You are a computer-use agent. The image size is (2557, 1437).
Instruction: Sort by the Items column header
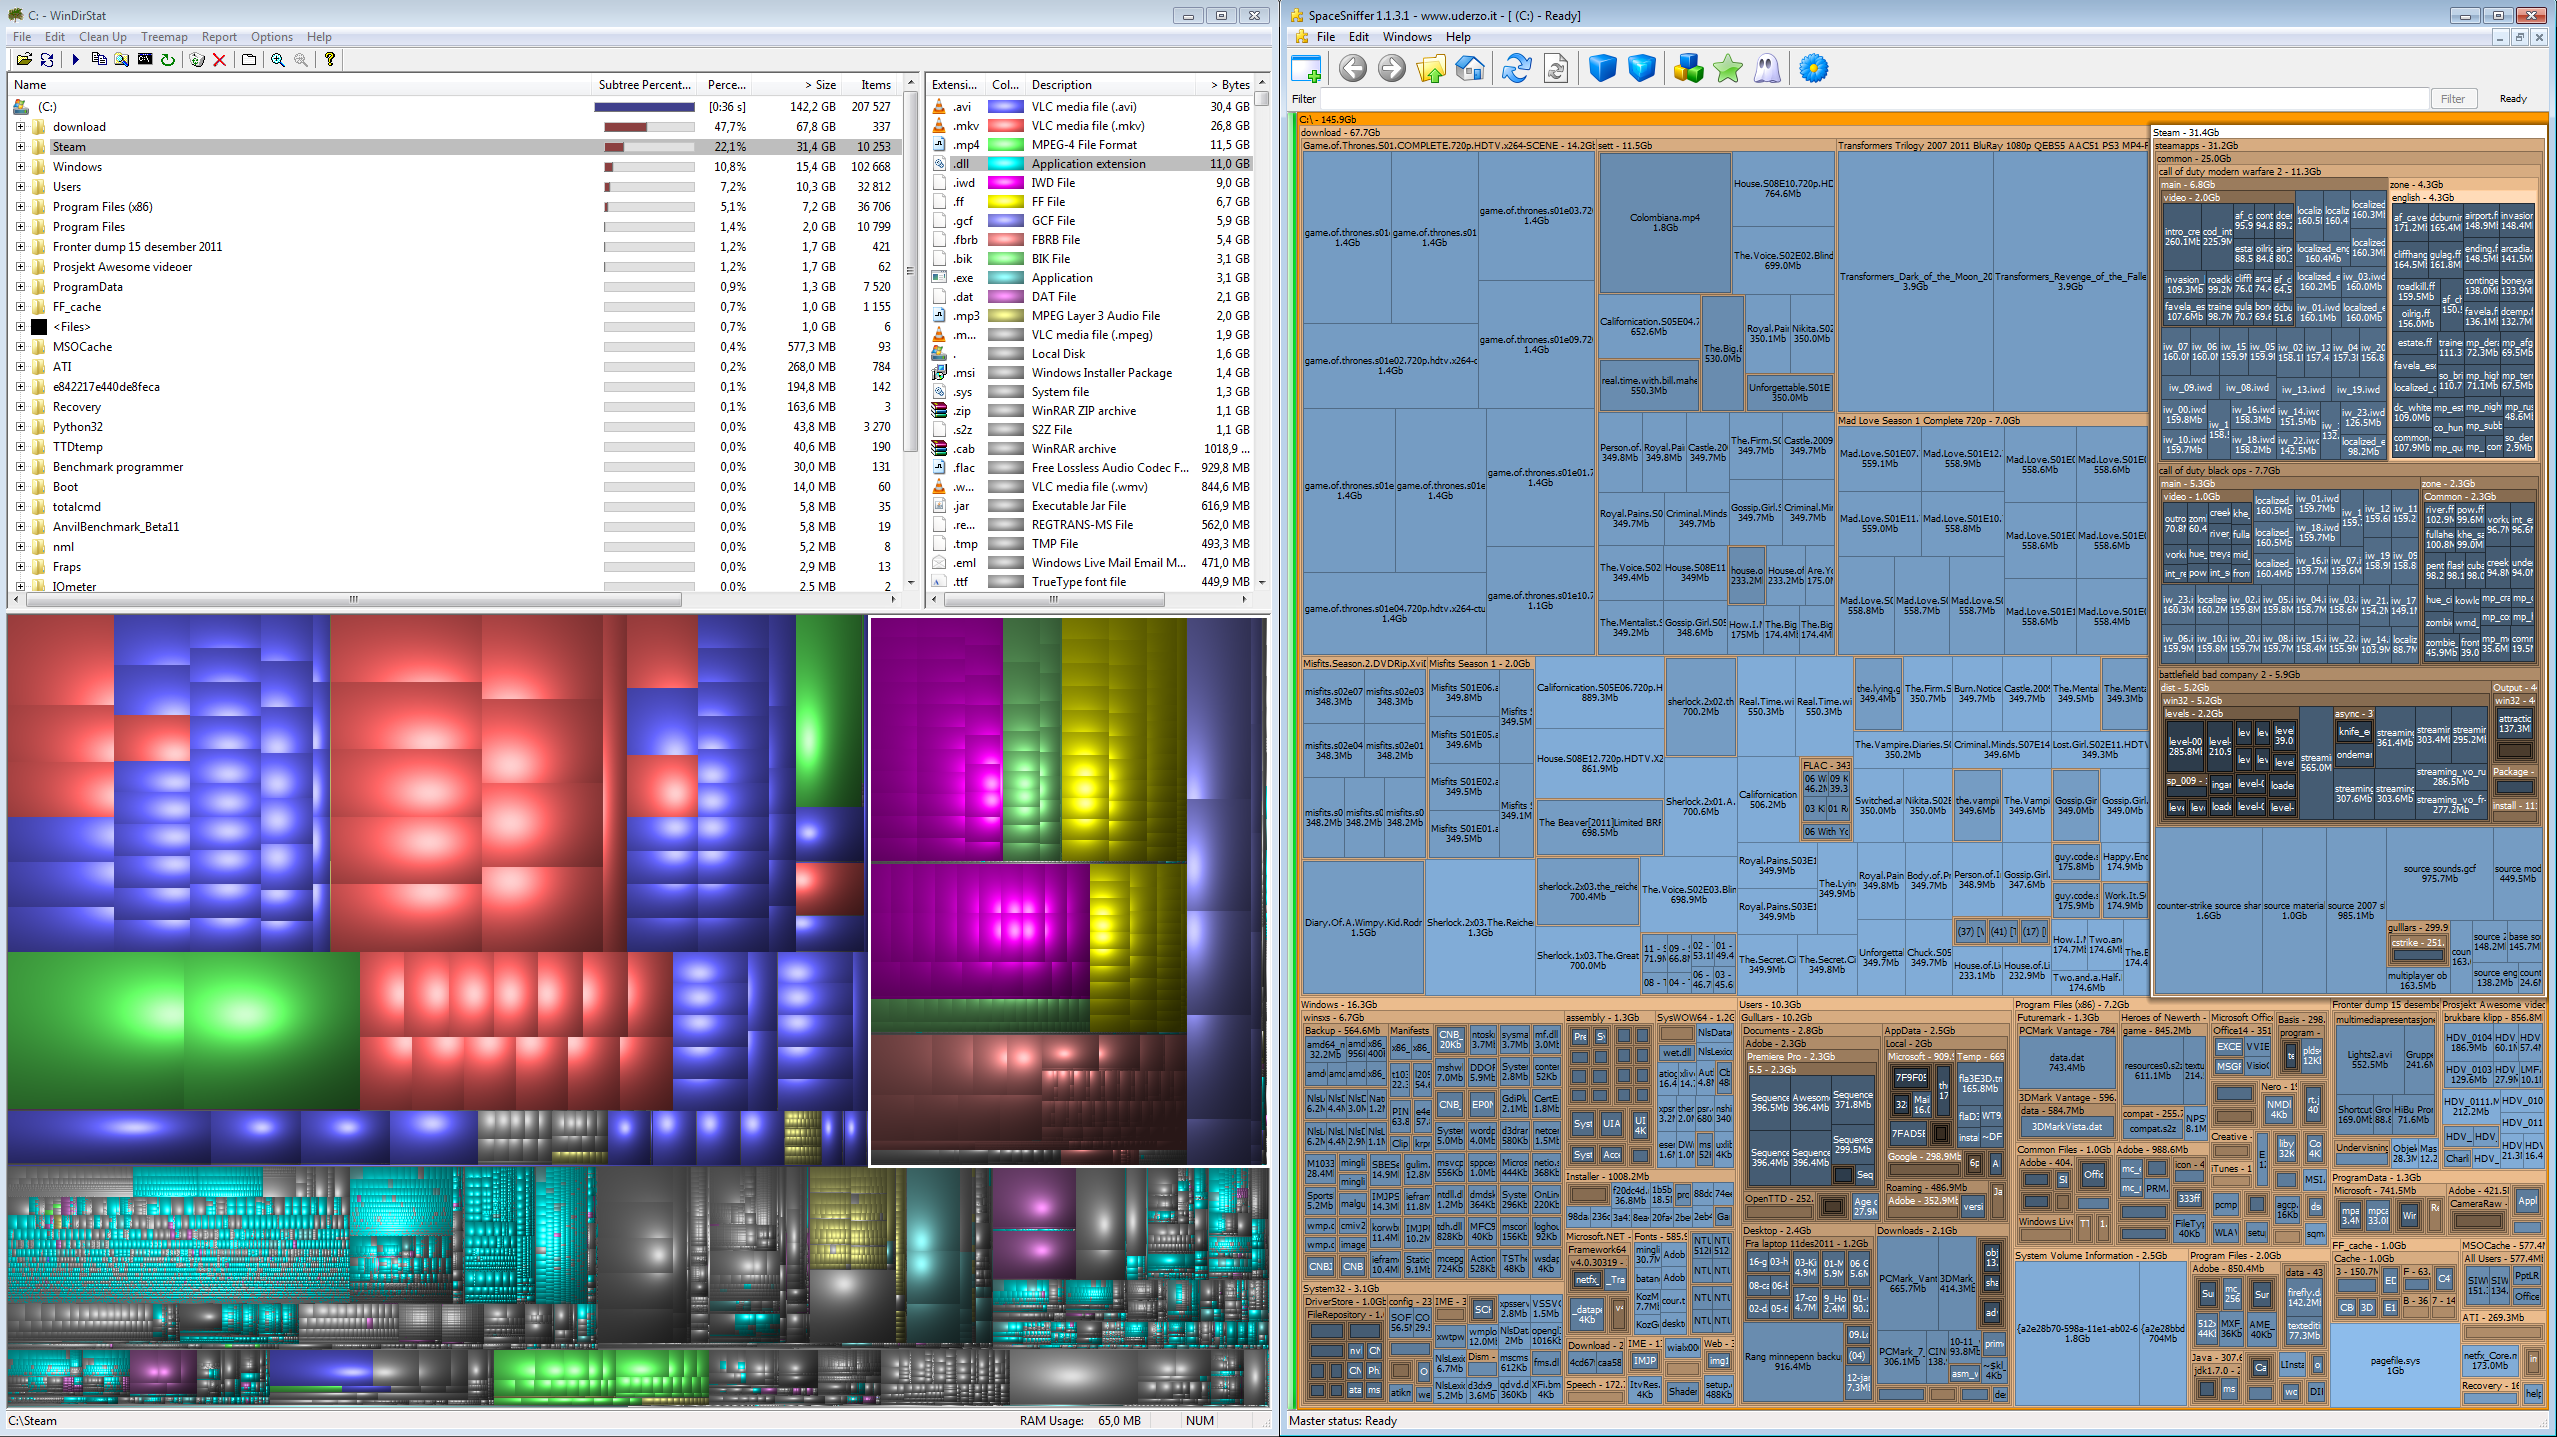871,85
